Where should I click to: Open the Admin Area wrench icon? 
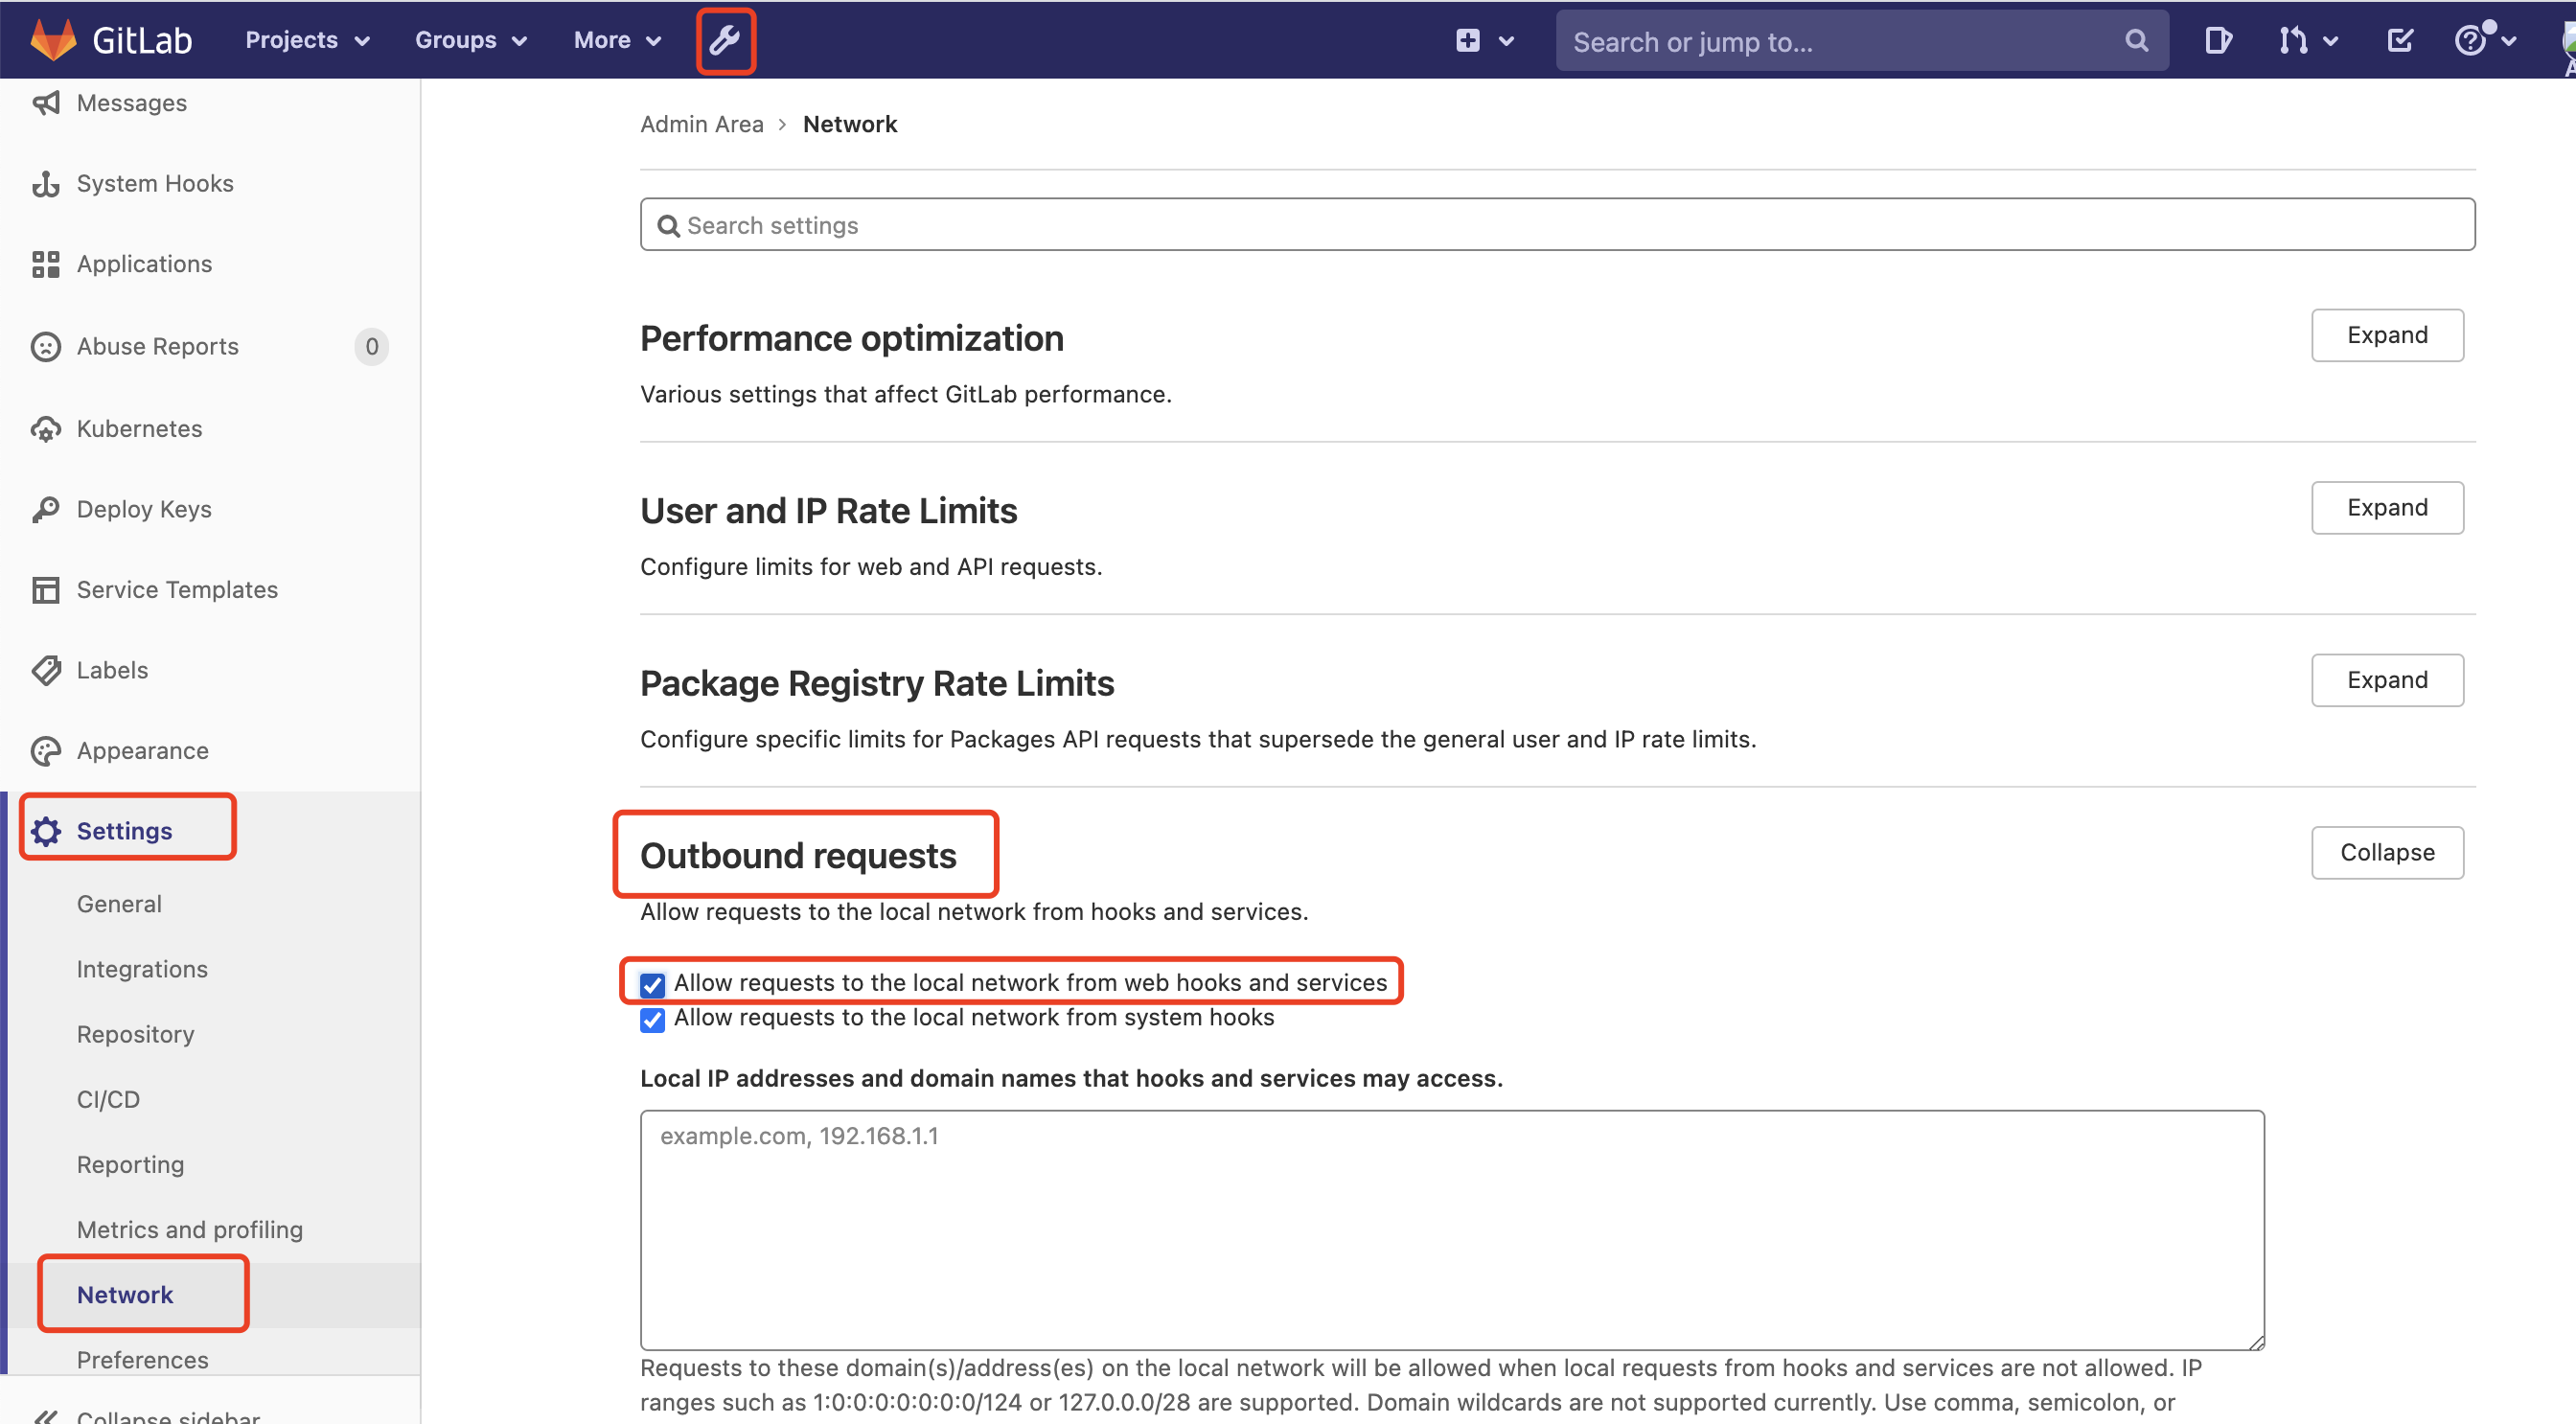pyautogui.click(x=725, y=40)
